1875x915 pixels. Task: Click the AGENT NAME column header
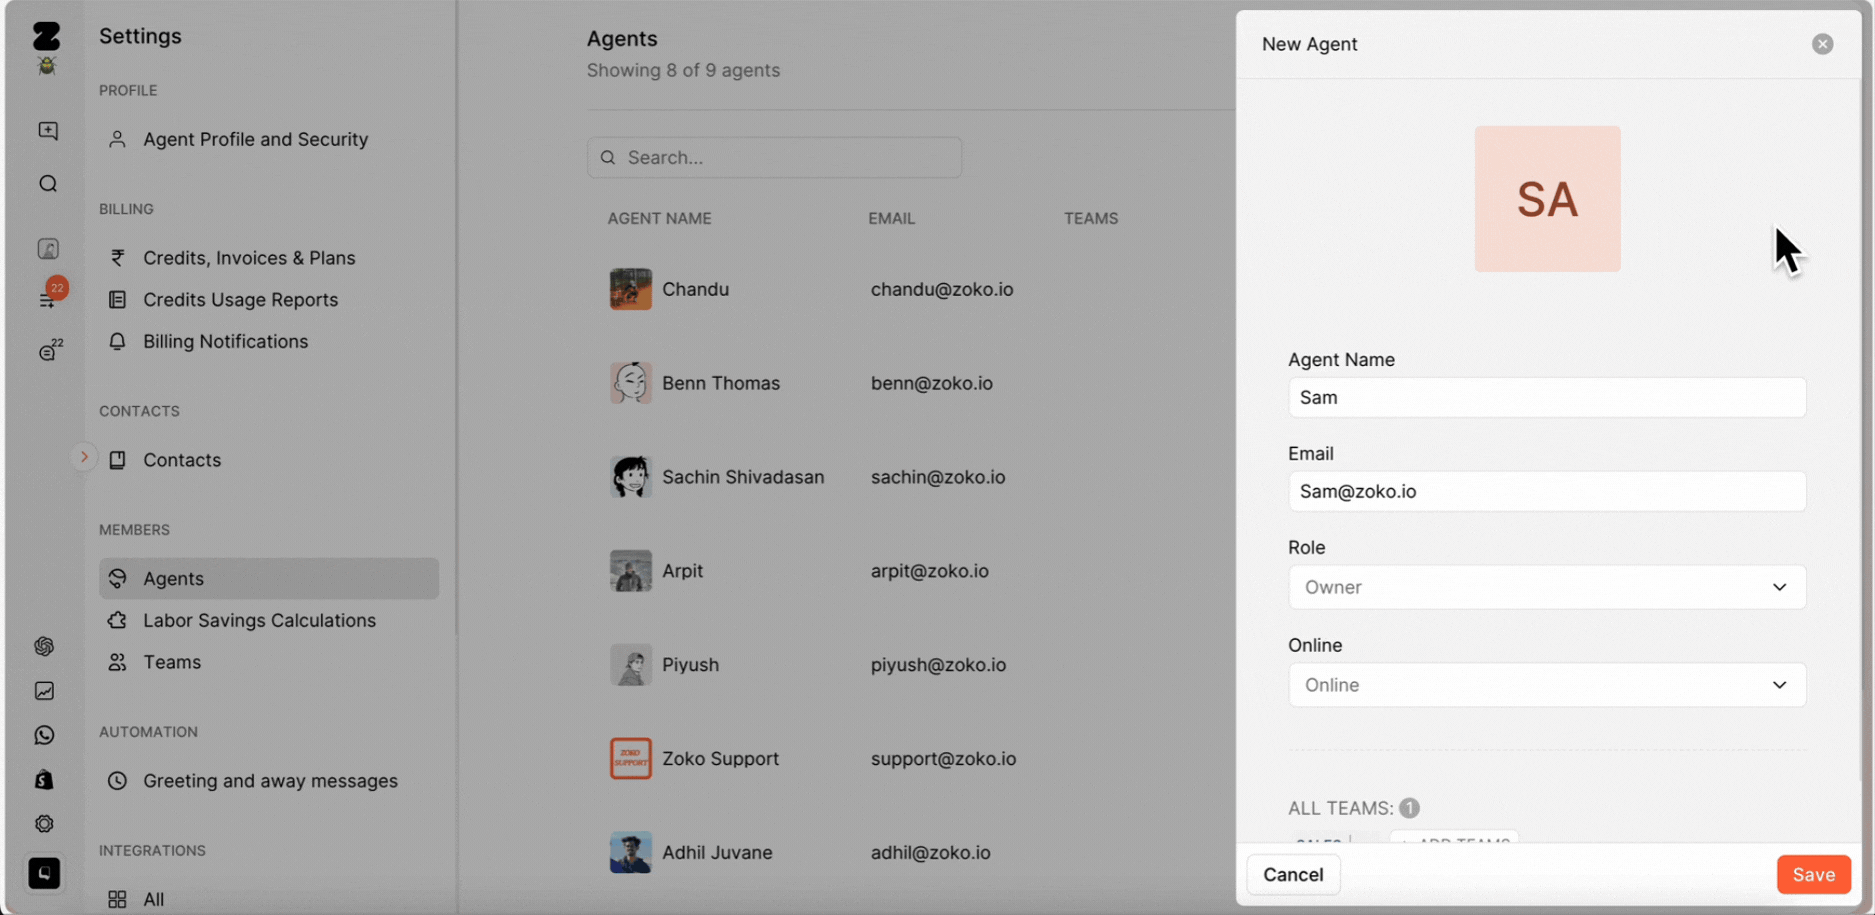pyautogui.click(x=659, y=218)
